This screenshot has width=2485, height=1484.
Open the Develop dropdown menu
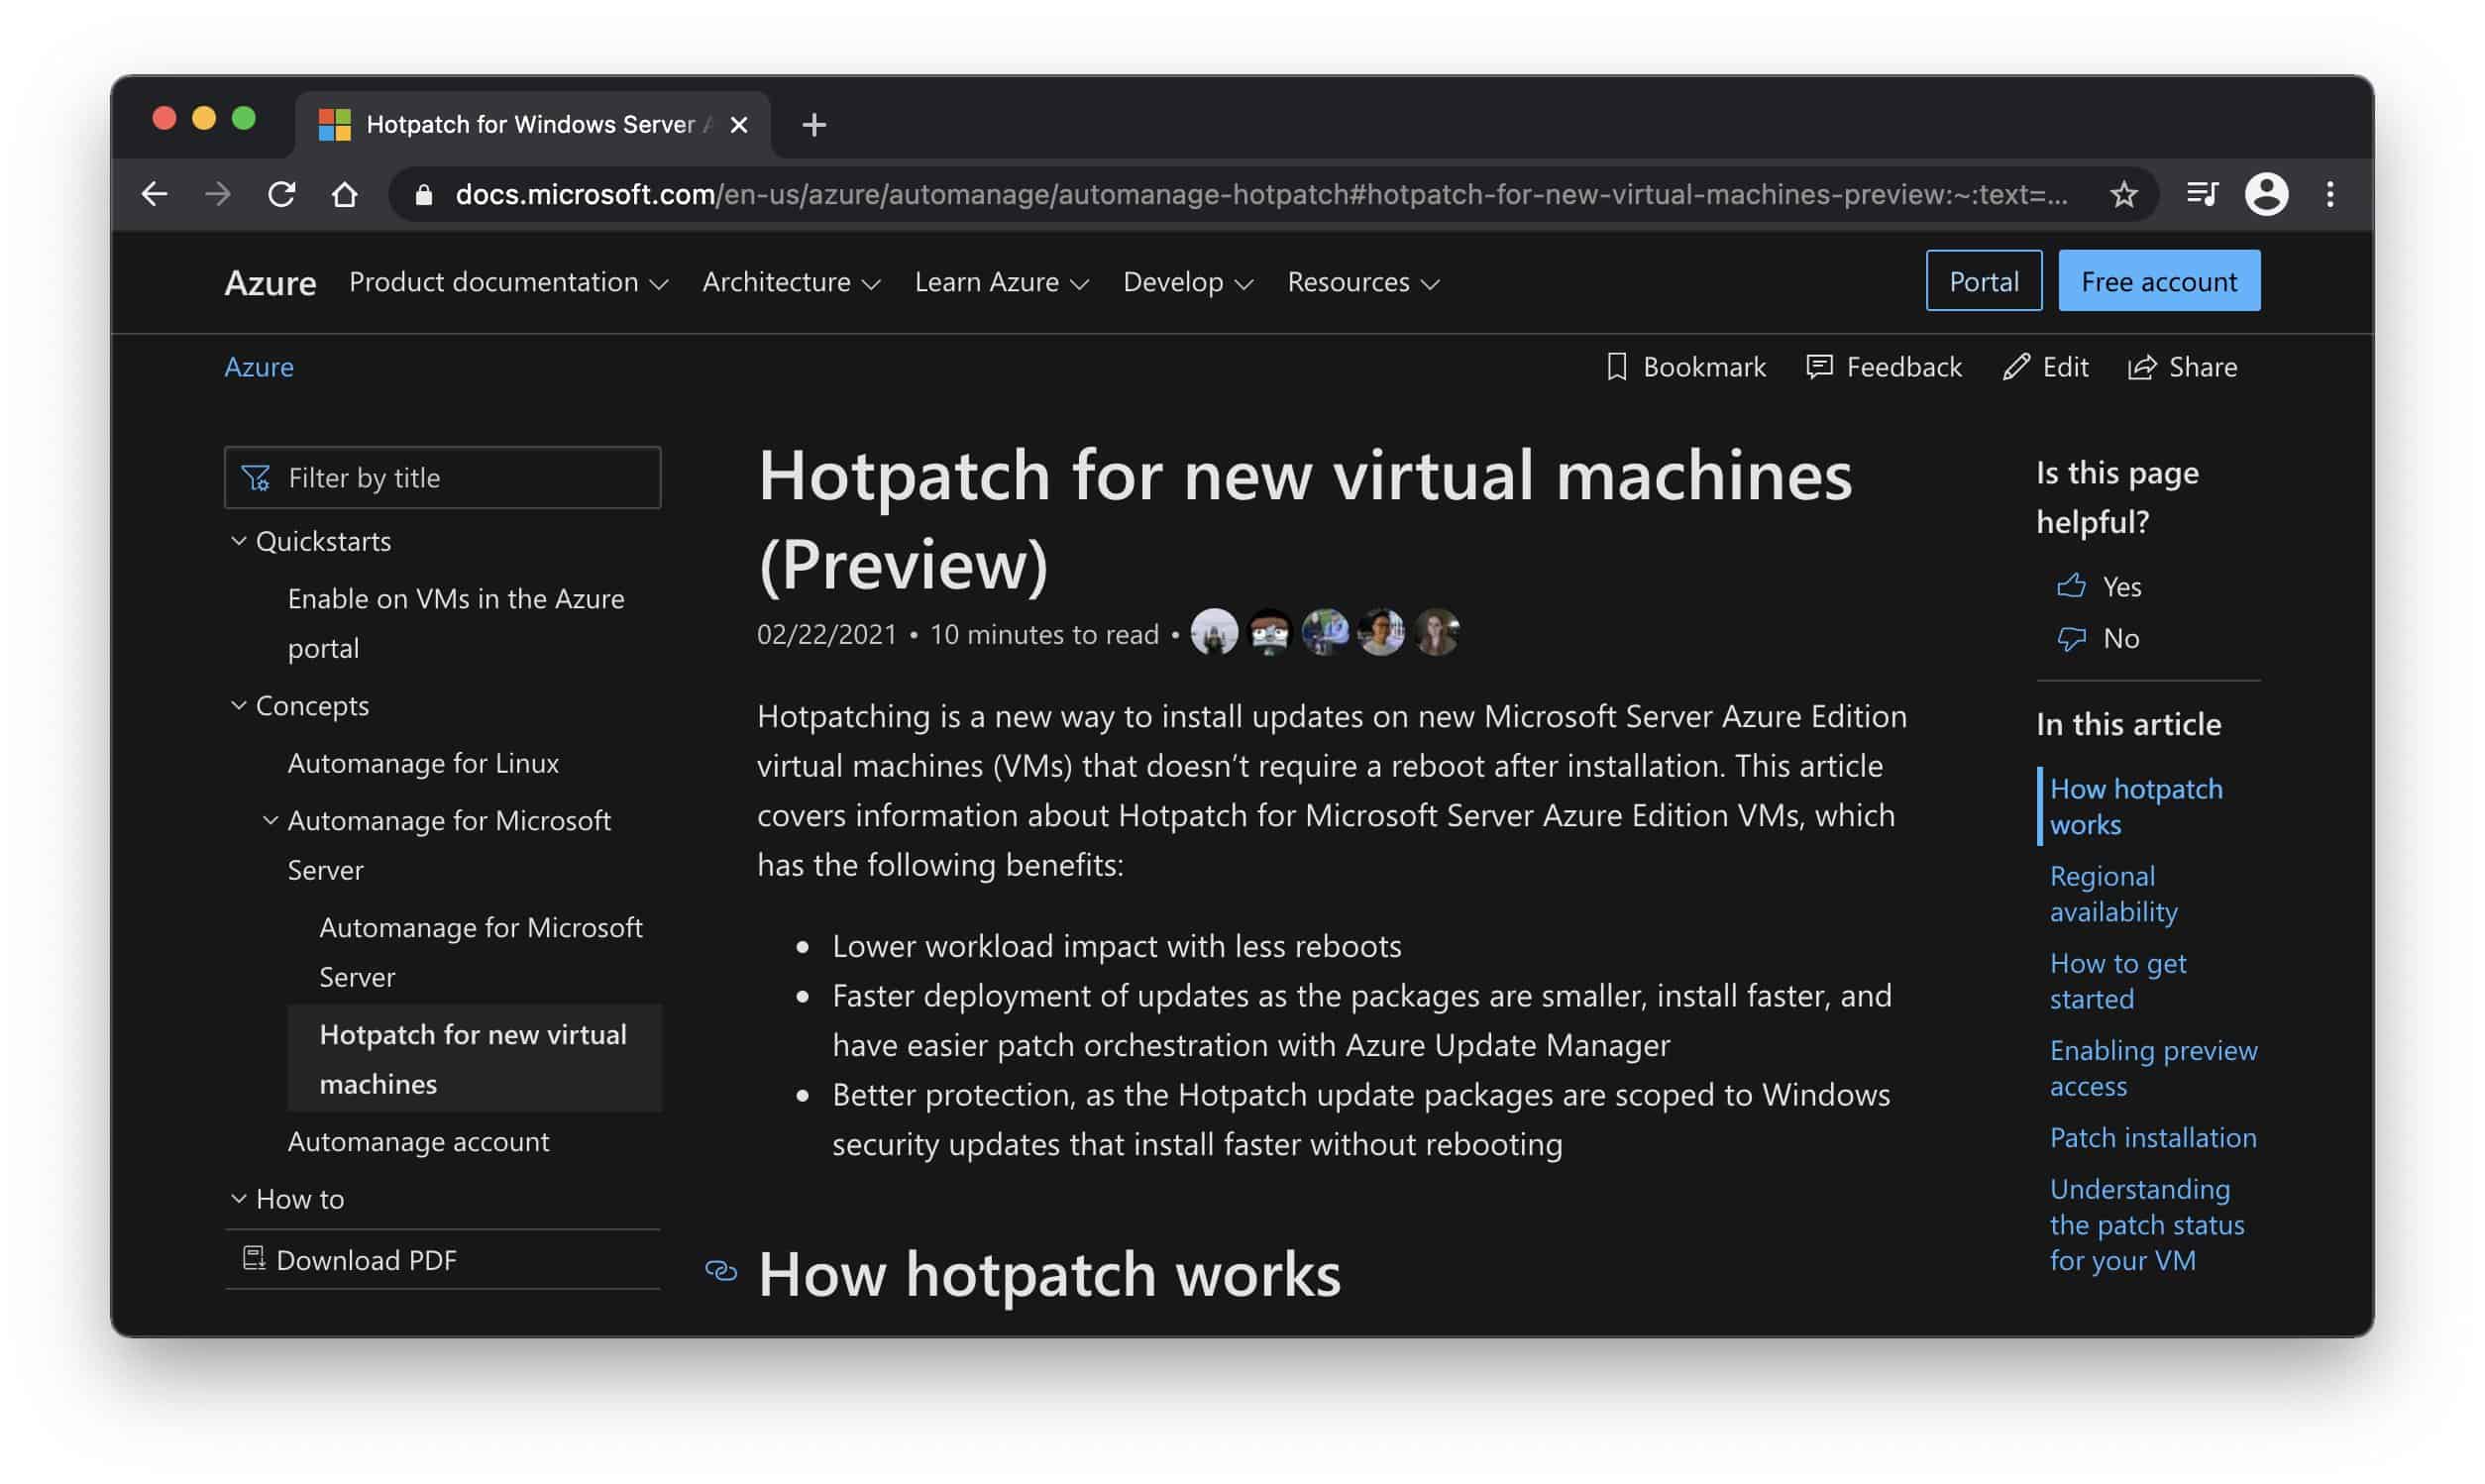1188,282
